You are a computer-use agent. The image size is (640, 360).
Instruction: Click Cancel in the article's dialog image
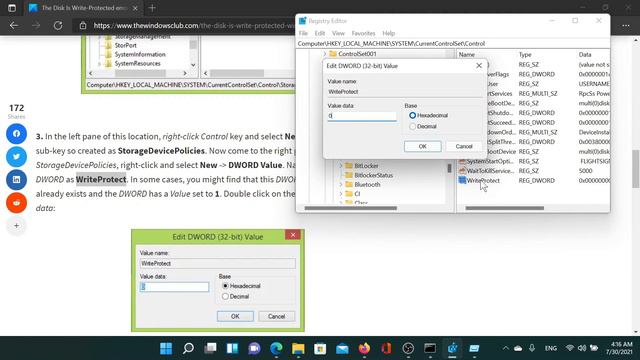point(276,316)
